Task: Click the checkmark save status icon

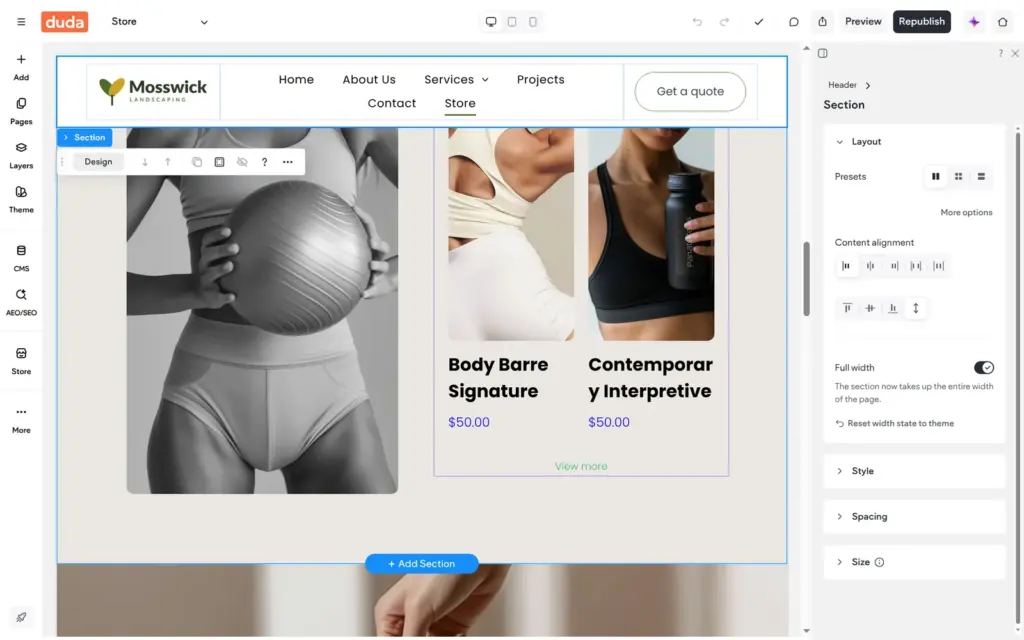Action: 758,22
